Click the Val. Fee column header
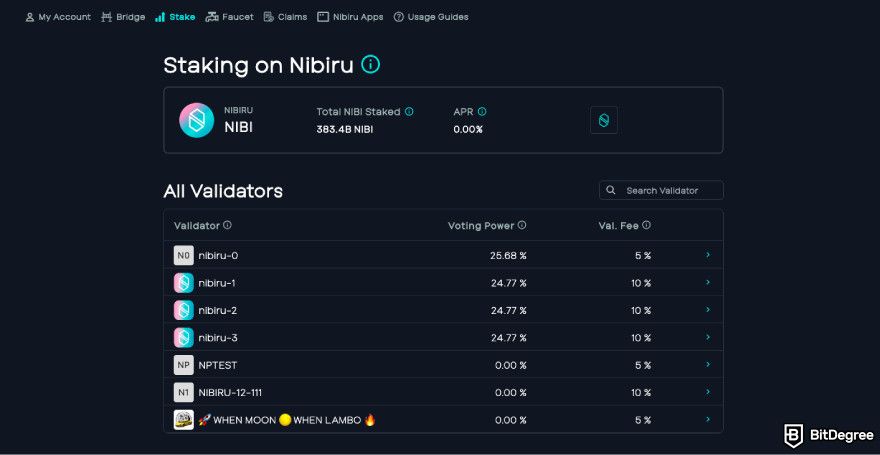880x455 pixels. [618, 226]
